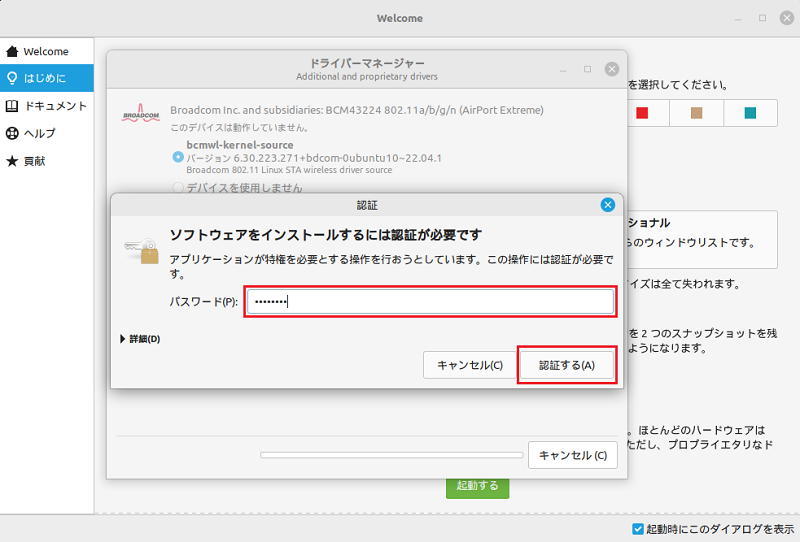The width and height of the screenshot is (800, 542).
Task: Choose the teal accent color swatch
Action: point(750,113)
